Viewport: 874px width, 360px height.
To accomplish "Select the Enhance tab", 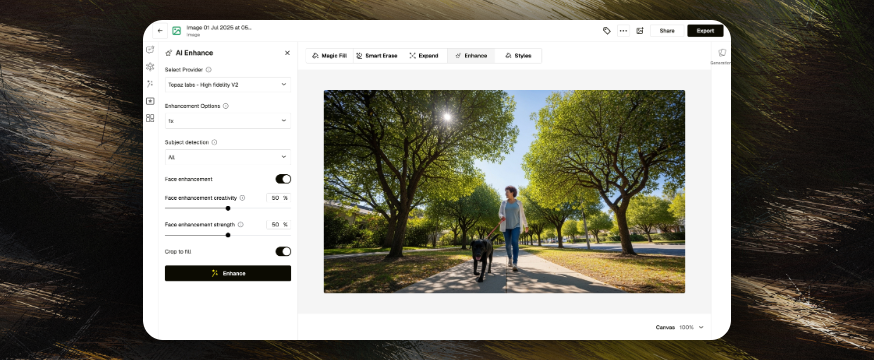I will click(x=471, y=56).
